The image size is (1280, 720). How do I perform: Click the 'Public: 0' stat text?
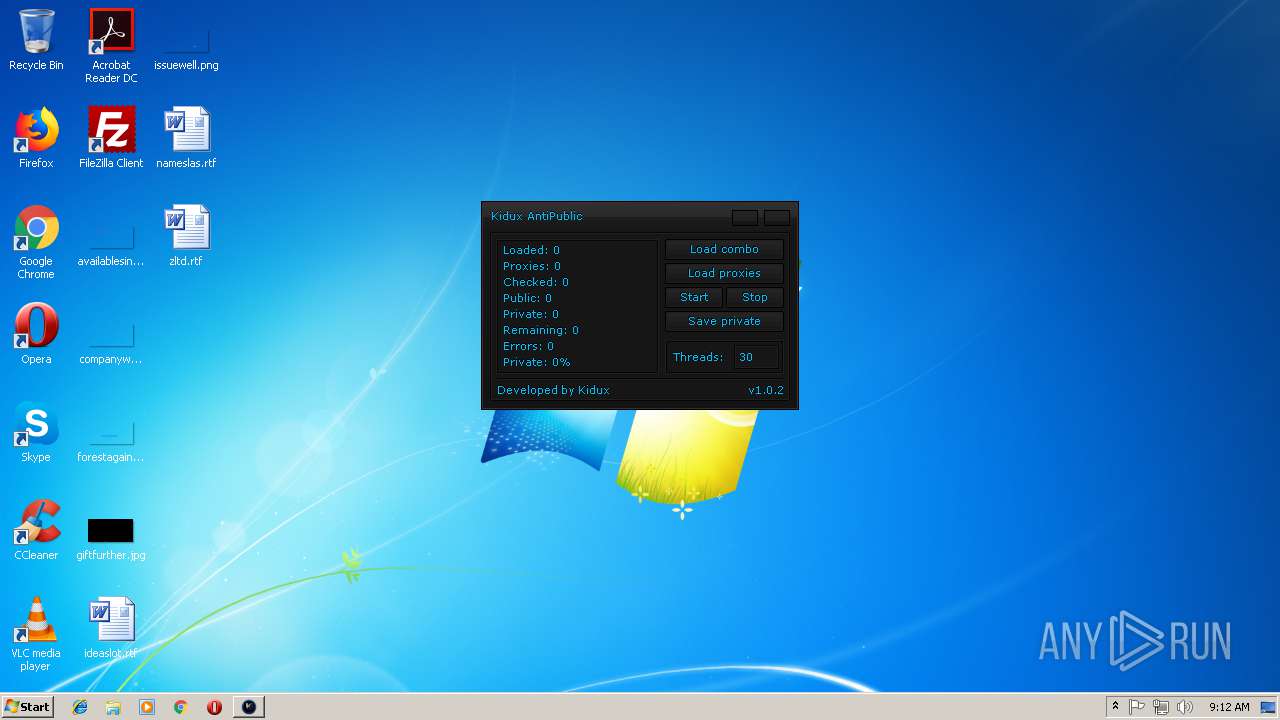[x=527, y=298]
